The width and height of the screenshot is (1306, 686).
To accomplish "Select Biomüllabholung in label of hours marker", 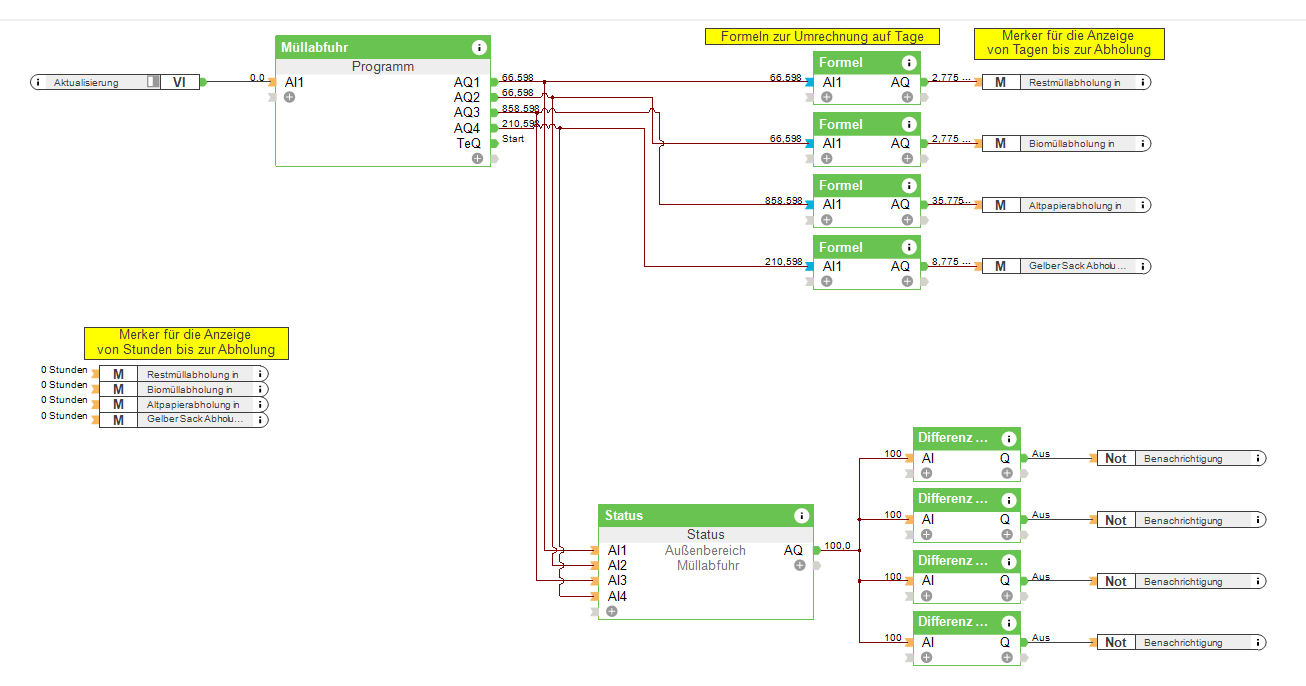I will pyautogui.click(x=190, y=389).
